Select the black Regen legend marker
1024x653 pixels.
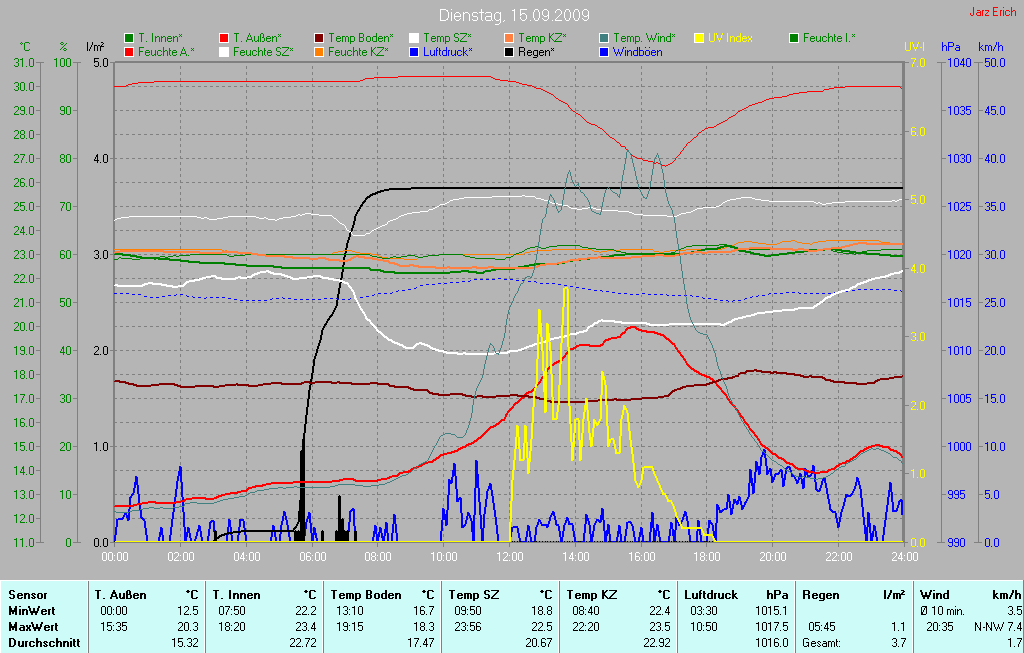click(x=509, y=51)
